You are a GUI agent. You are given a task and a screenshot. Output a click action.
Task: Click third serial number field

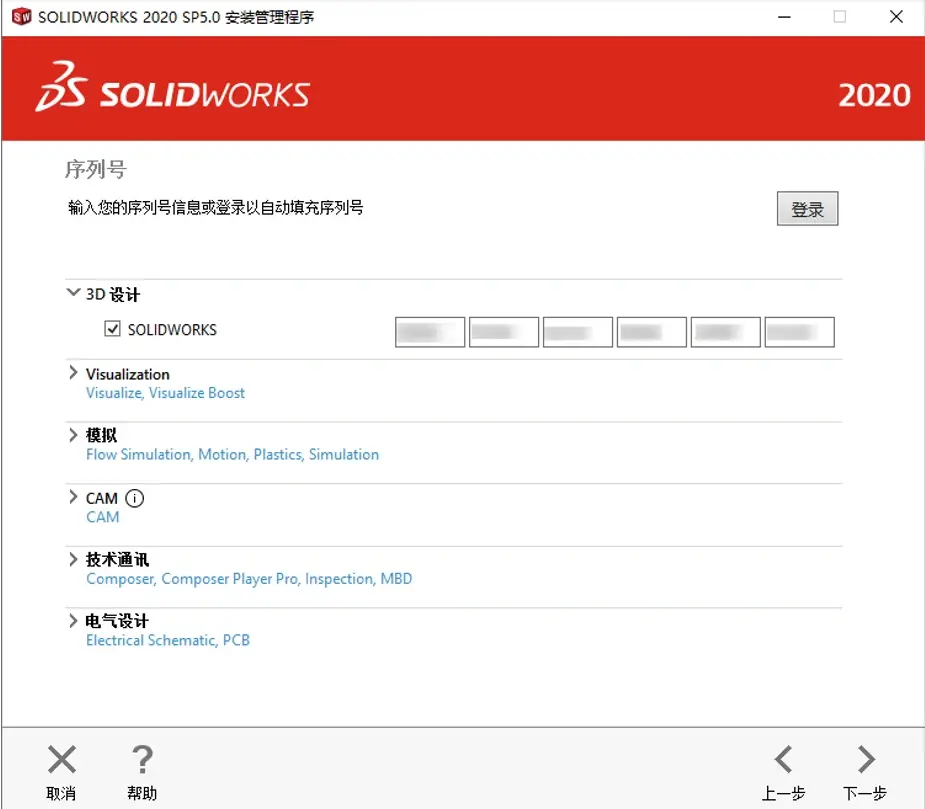point(578,332)
